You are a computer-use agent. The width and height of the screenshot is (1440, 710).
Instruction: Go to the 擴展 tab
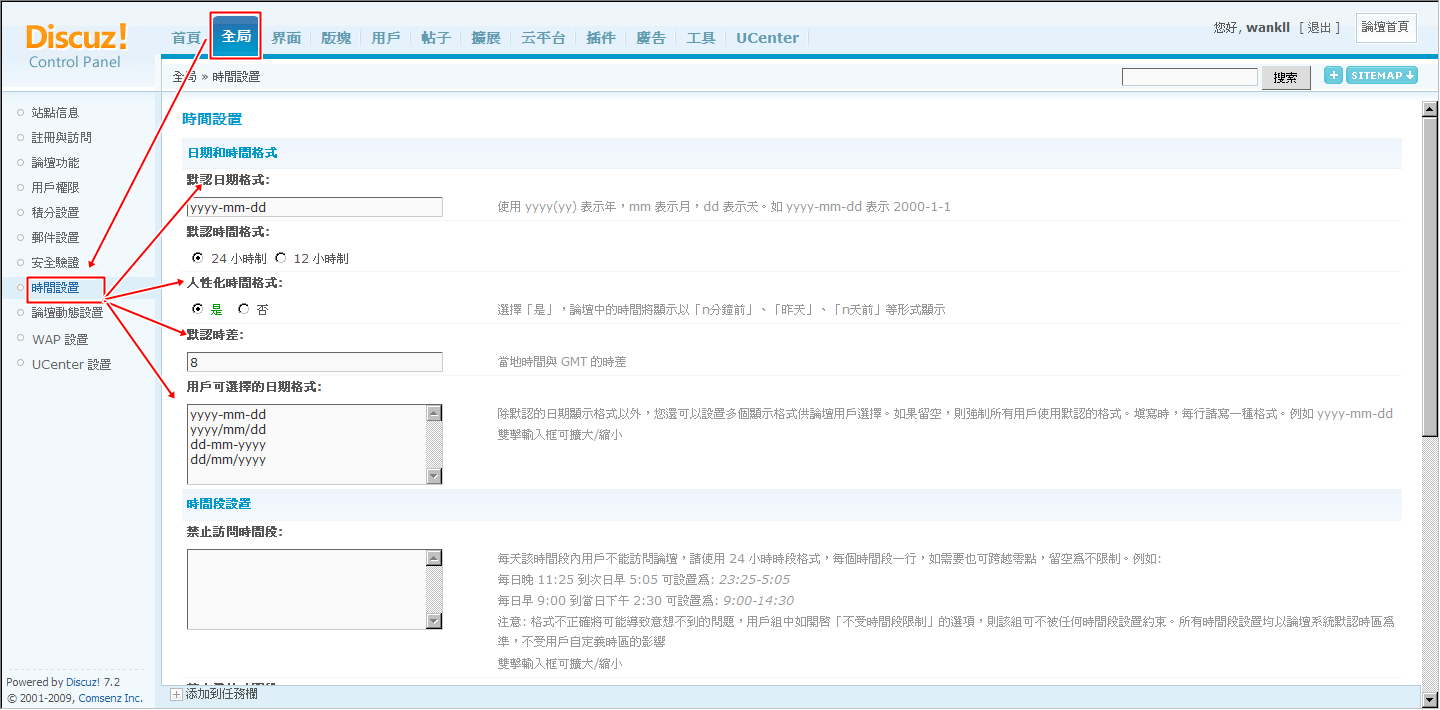486,38
